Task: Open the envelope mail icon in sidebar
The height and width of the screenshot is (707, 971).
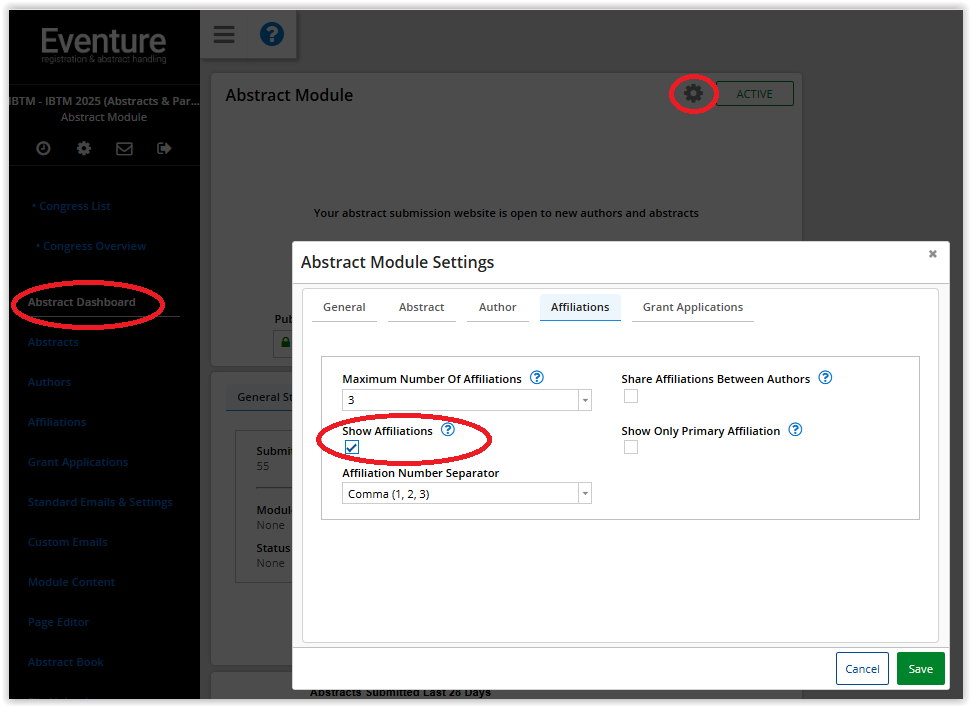Action: pos(124,148)
